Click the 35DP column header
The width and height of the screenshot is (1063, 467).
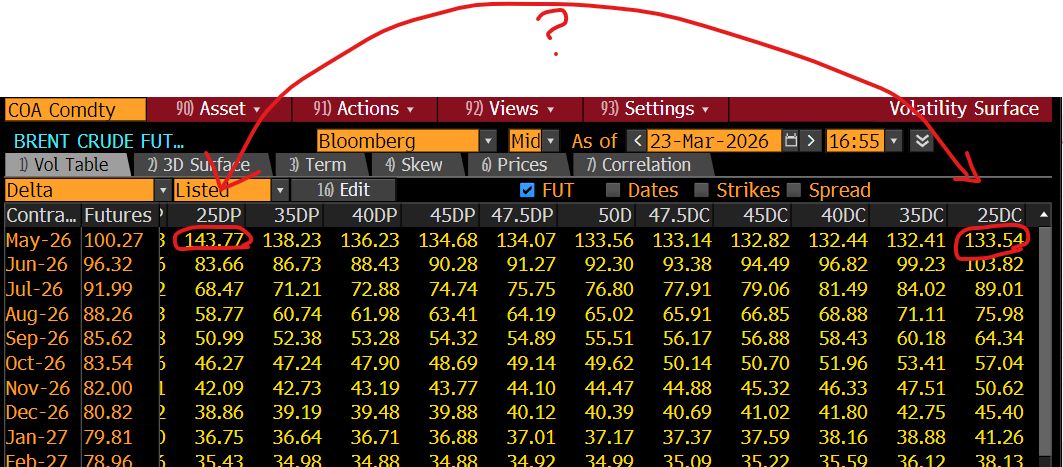tap(285, 216)
